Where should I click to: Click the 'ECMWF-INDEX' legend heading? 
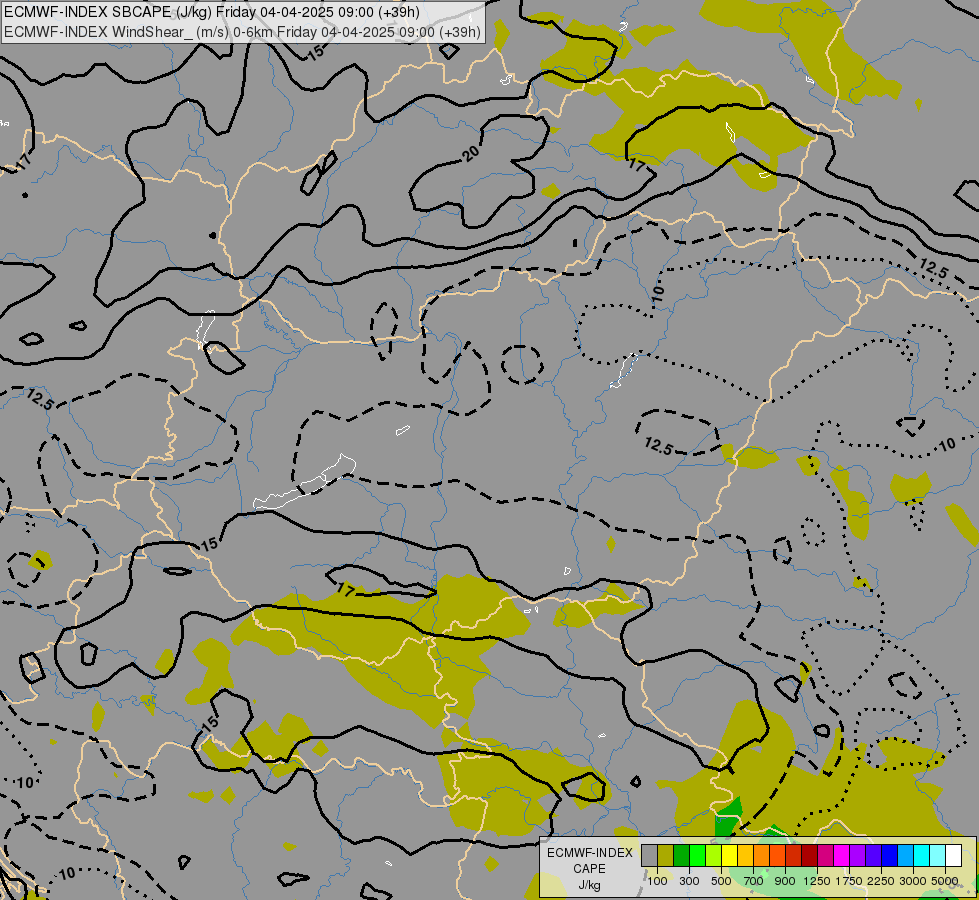pos(589,853)
